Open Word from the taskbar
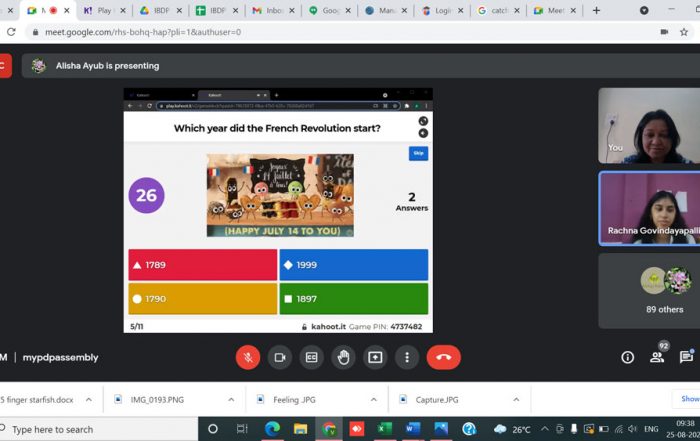The height and width of the screenshot is (441, 700). pyautogui.click(x=412, y=429)
